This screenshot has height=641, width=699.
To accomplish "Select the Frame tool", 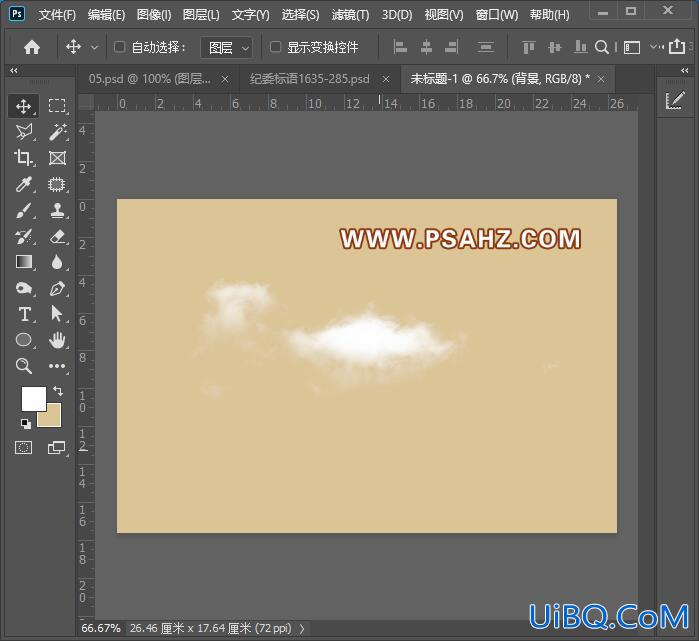I will coord(57,158).
